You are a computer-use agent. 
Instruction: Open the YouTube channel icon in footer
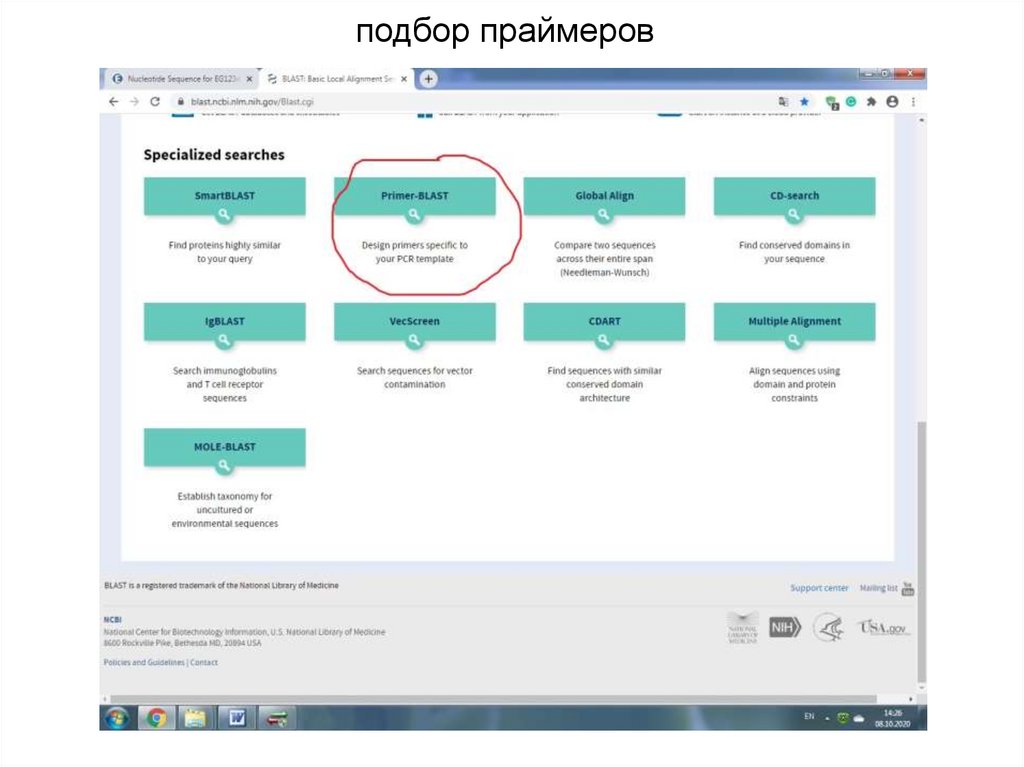coord(906,588)
